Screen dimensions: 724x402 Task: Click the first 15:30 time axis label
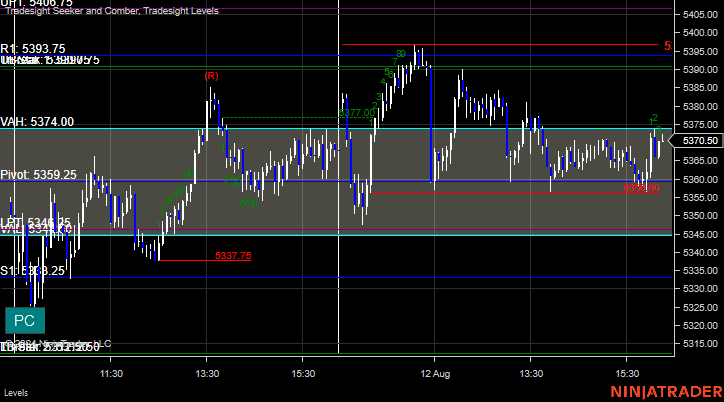[303, 374]
